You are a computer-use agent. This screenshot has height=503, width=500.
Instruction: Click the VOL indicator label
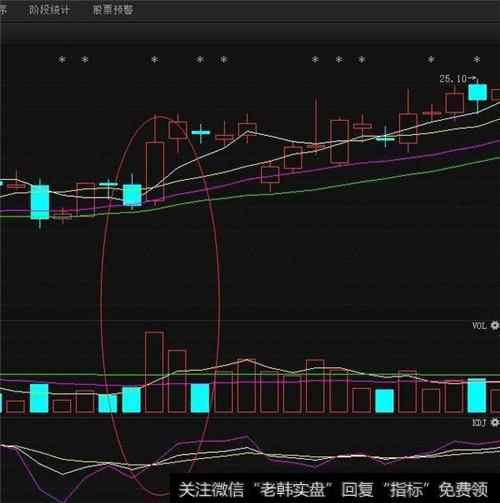tap(479, 326)
